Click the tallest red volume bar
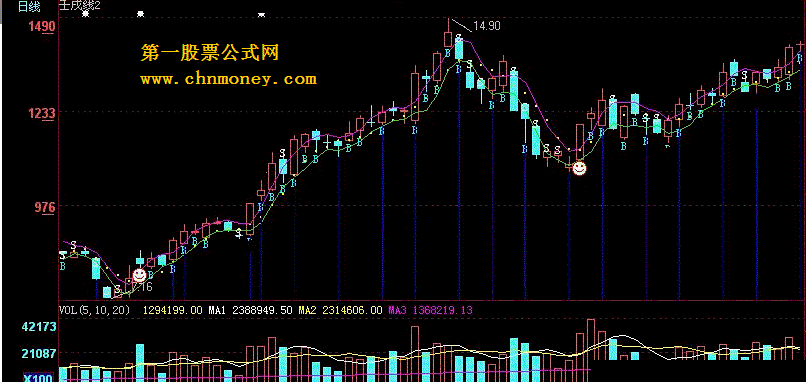Screen dimensions: 806x382 591,339
